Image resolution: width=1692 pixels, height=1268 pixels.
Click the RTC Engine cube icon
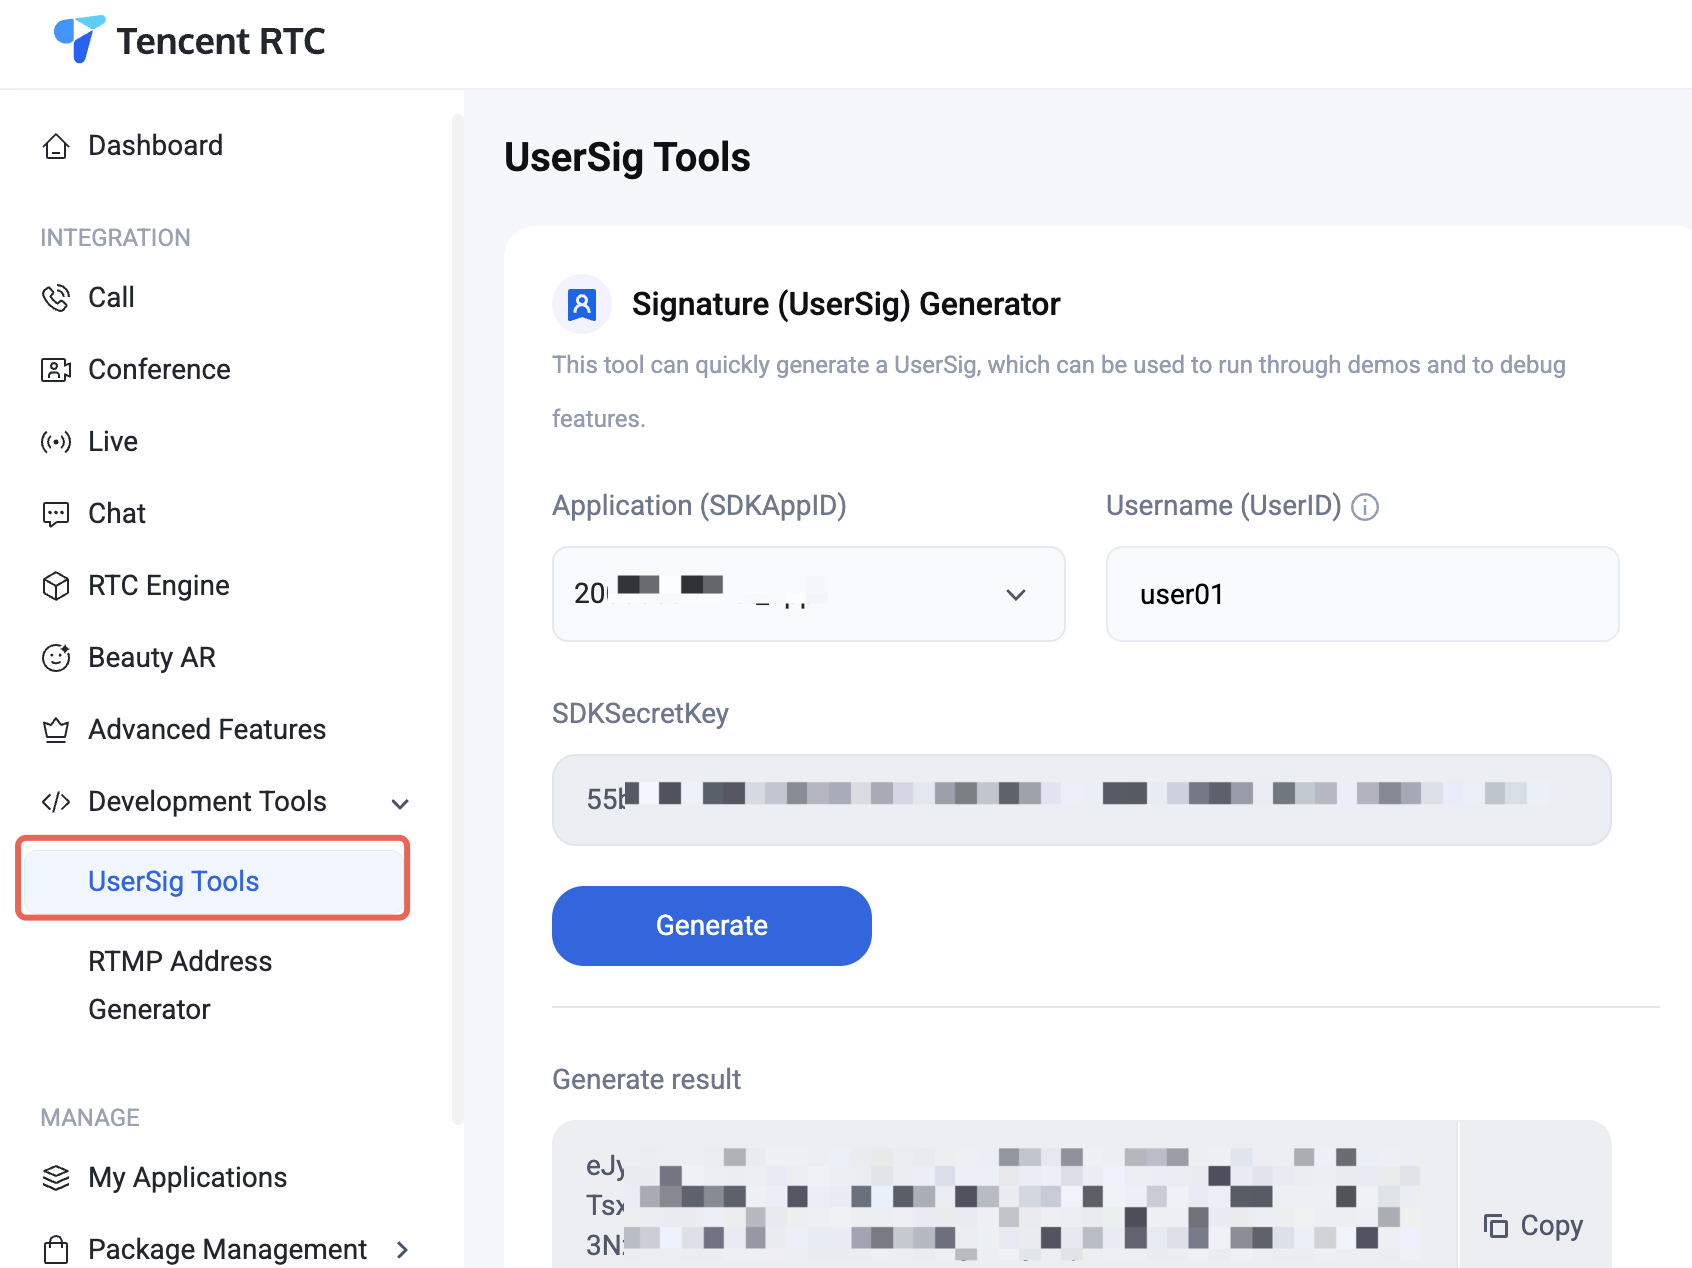pos(56,586)
